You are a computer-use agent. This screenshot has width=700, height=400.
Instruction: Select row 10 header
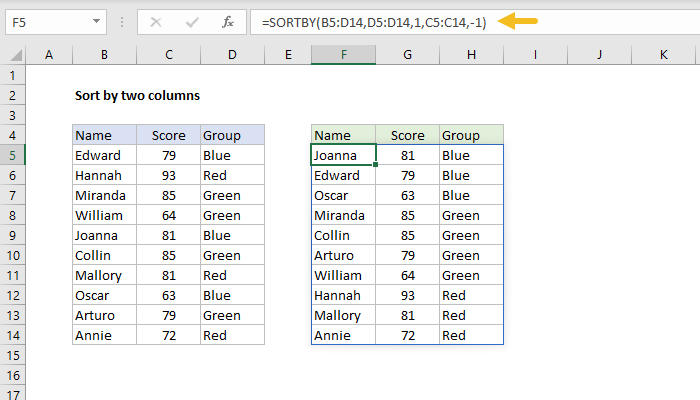pos(12,255)
